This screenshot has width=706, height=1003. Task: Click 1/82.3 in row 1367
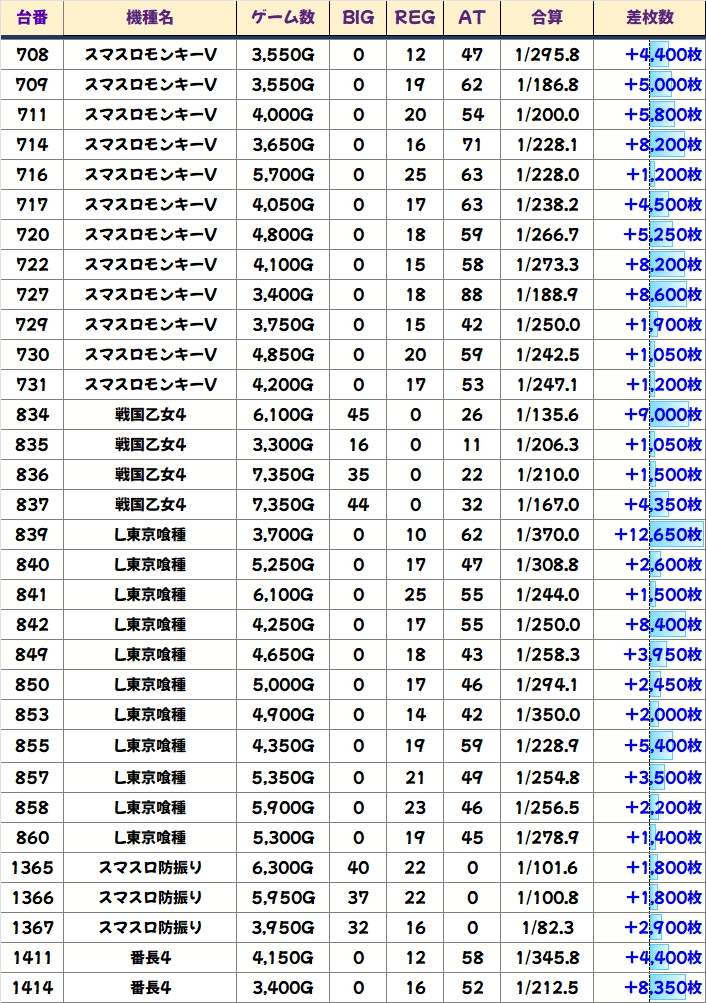click(547, 928)
